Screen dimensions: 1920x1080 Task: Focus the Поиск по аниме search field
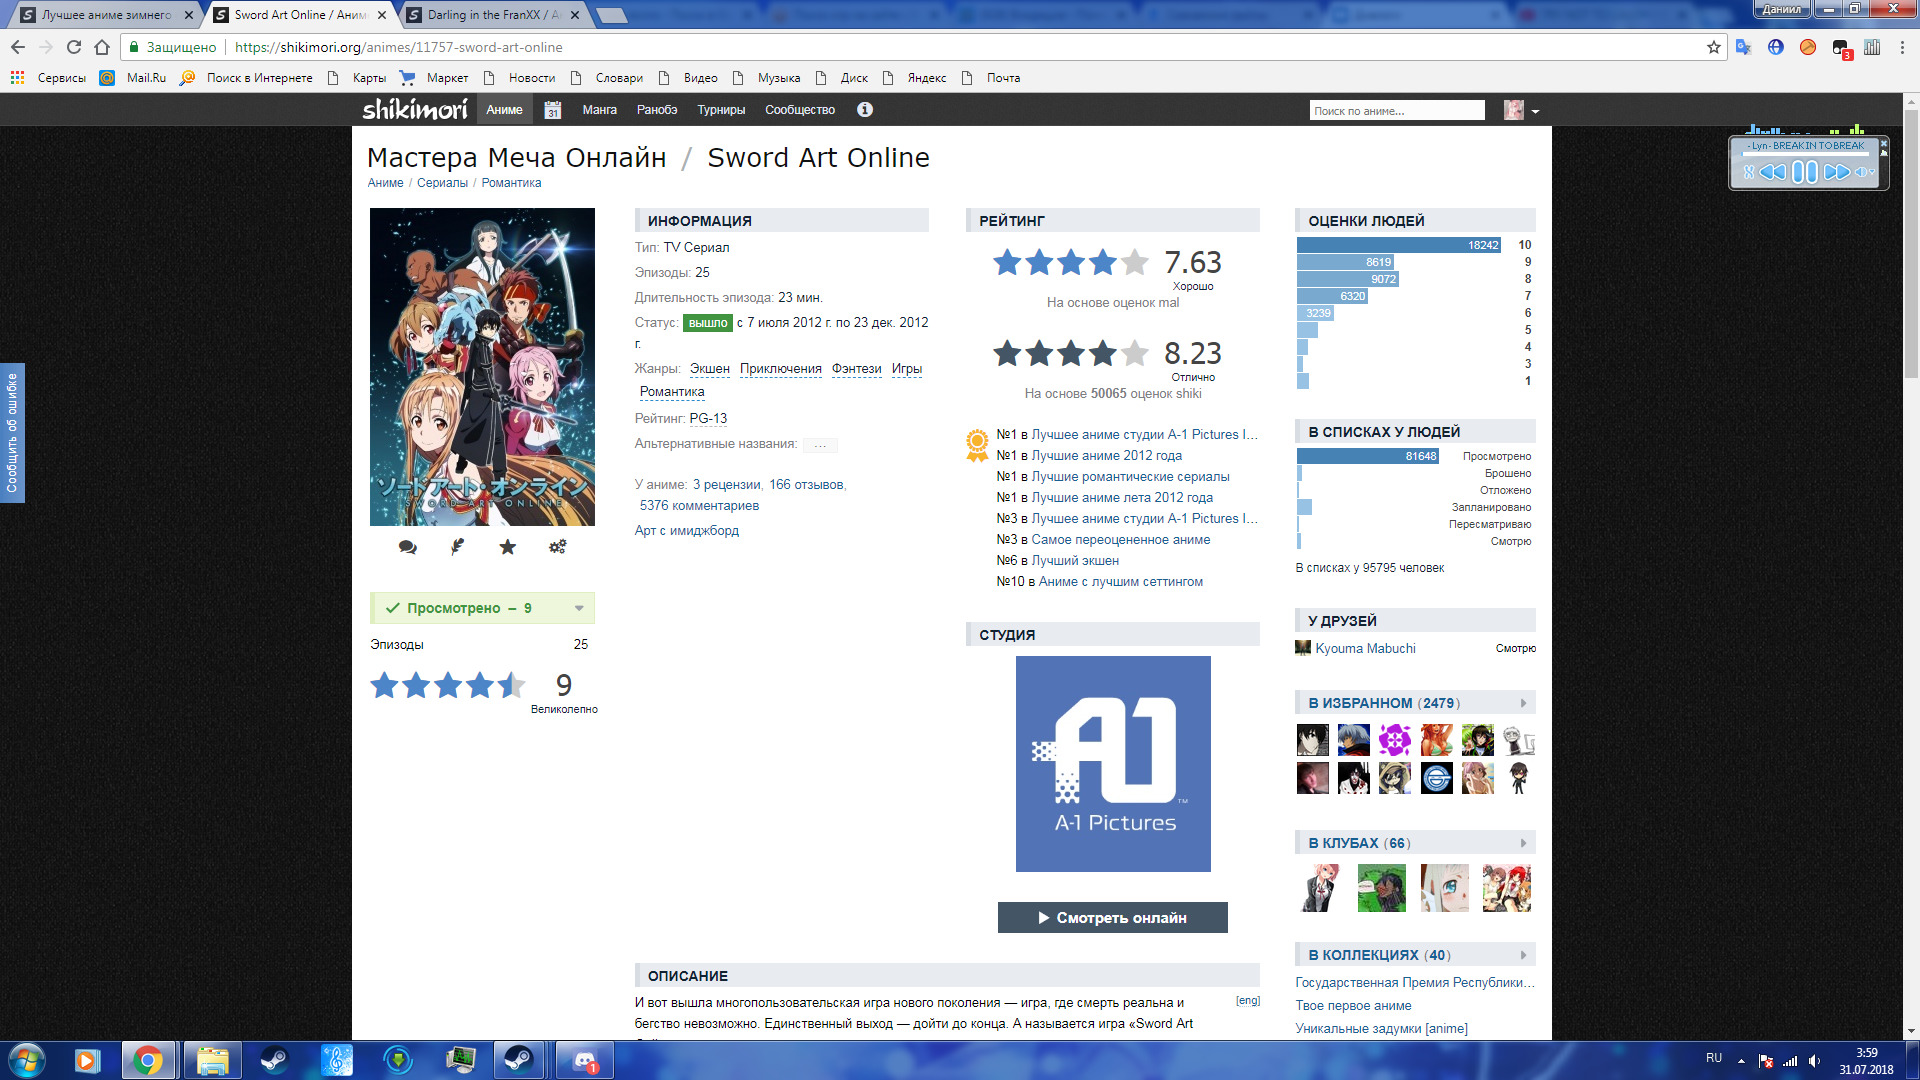pos(1396,111)
